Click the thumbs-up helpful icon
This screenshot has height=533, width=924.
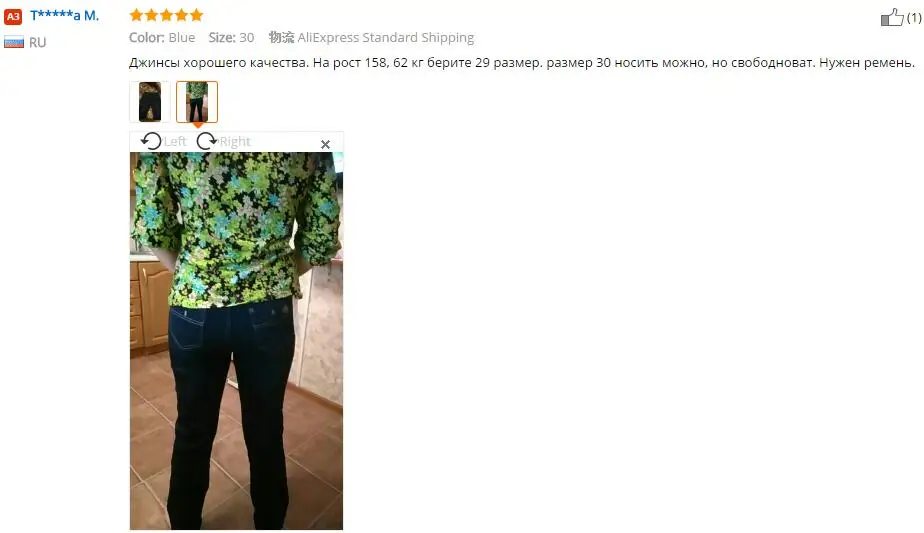point(892,18)
